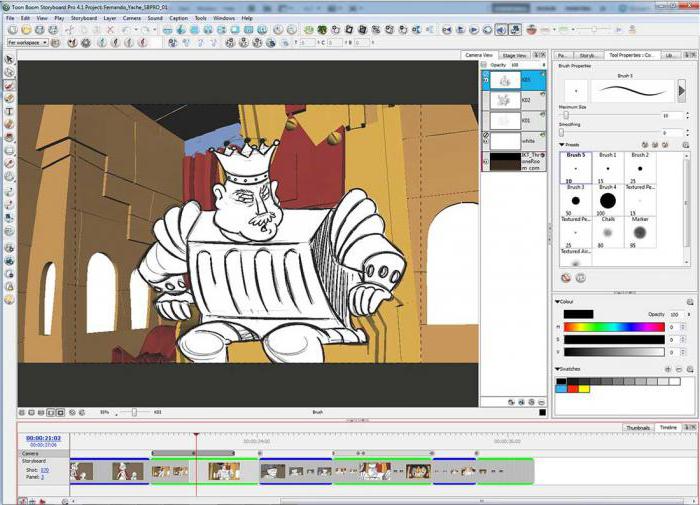Toggle visibility of the K03 layer

486,80
